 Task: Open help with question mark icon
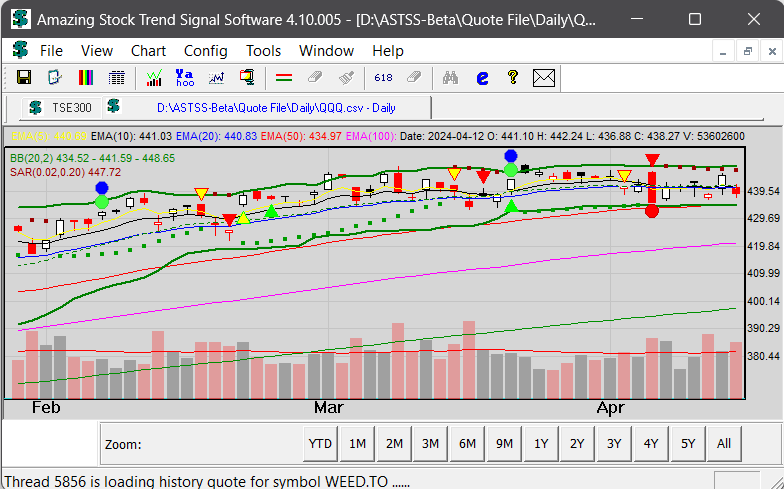512,77
